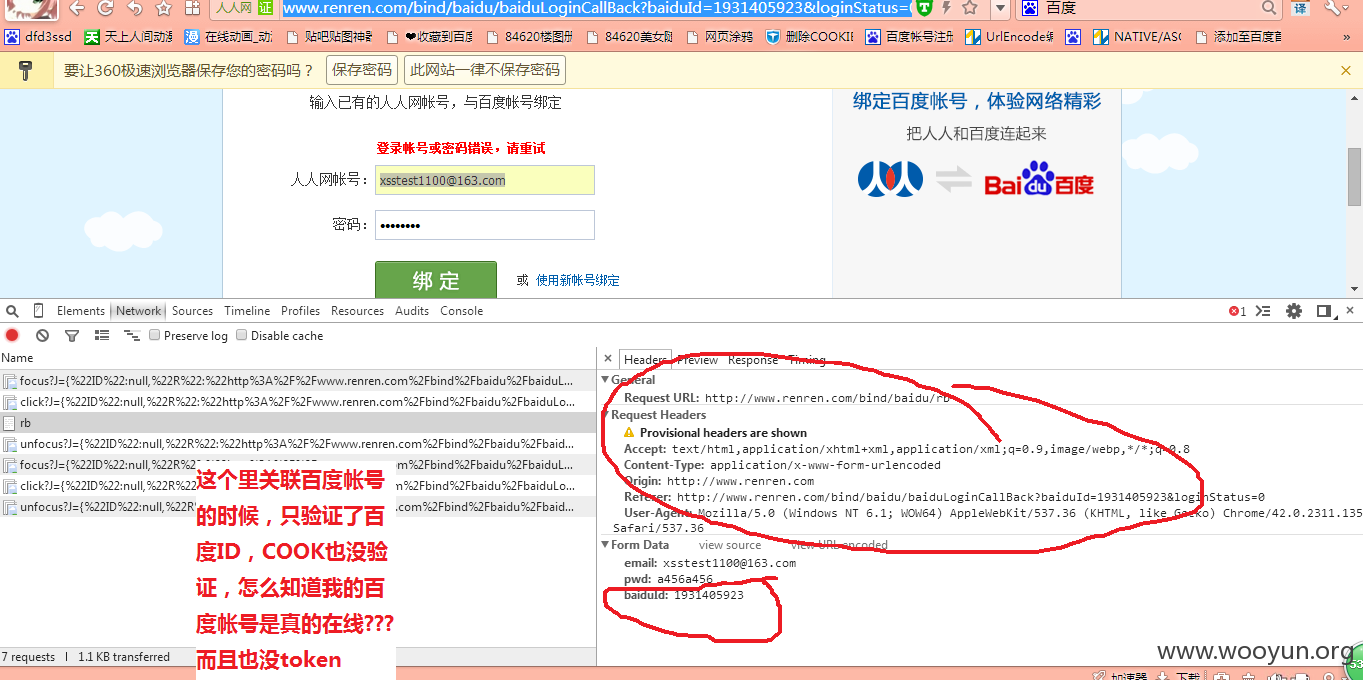This screenshot has width=1363, height=680.
Task: Toggle the large request rows icon
Action: pos(101,336)
